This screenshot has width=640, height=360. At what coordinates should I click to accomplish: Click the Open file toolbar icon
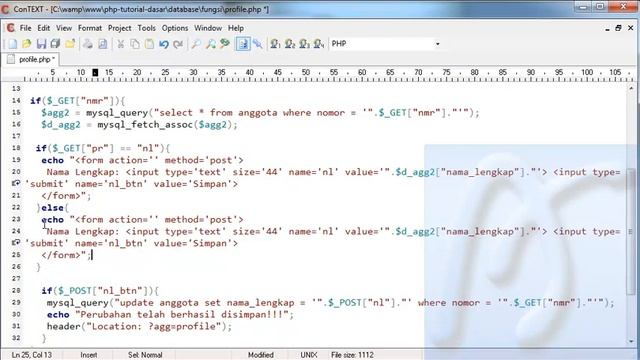tap(27, 44)
